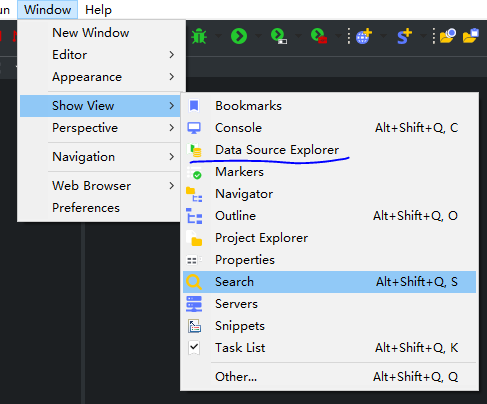Click the blue S with plus icon
The image size is (487, 404).
(404, 36)
